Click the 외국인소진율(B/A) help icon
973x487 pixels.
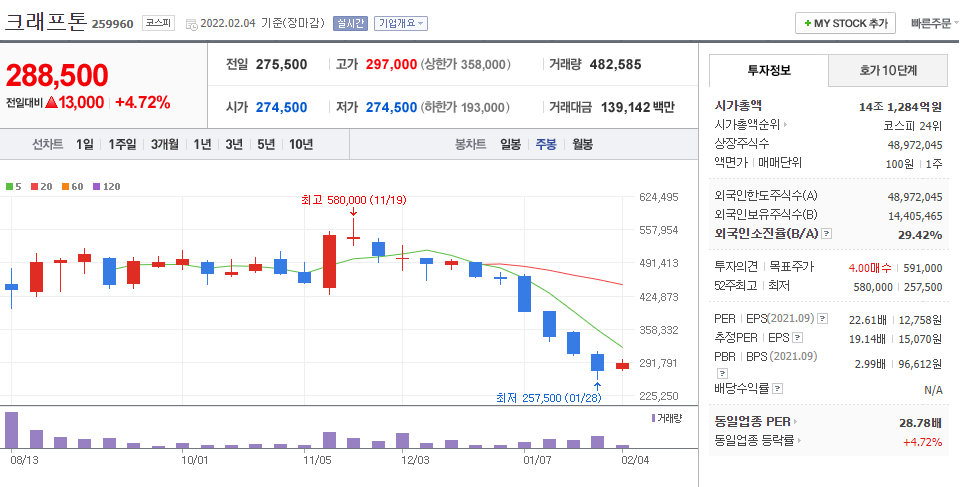[x=827, y=234]
